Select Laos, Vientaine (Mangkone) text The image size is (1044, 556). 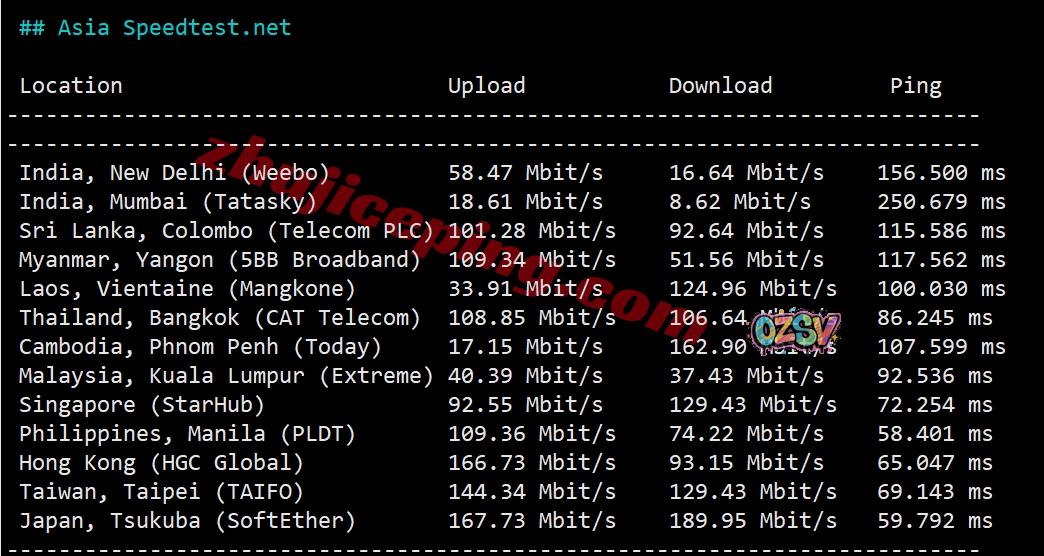tap(187, 290)
